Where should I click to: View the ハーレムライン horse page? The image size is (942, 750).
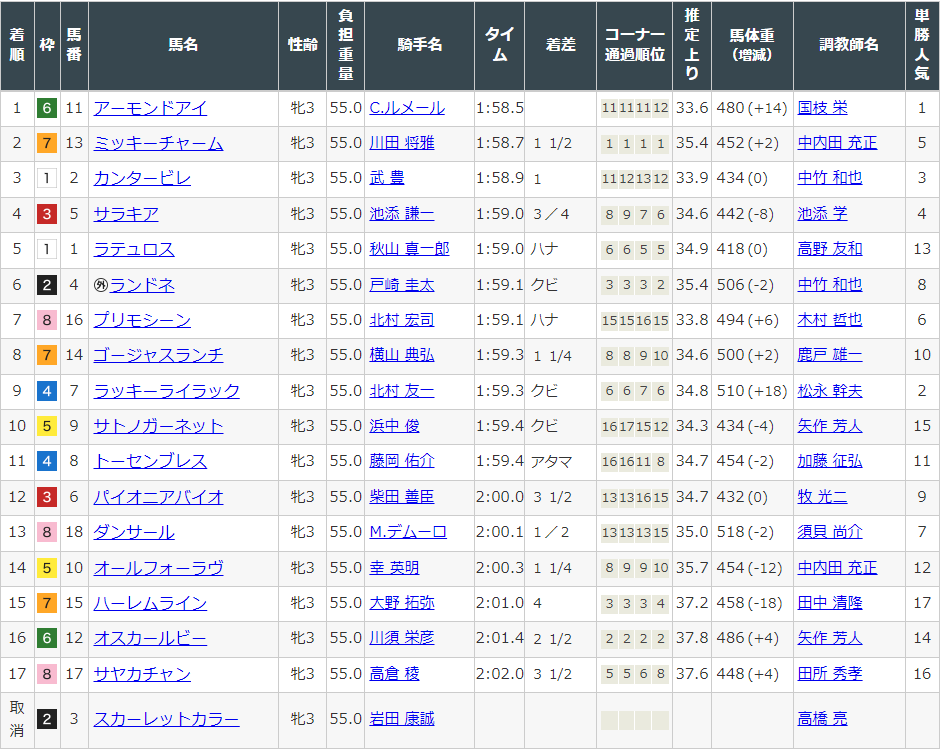click(150, 603)
